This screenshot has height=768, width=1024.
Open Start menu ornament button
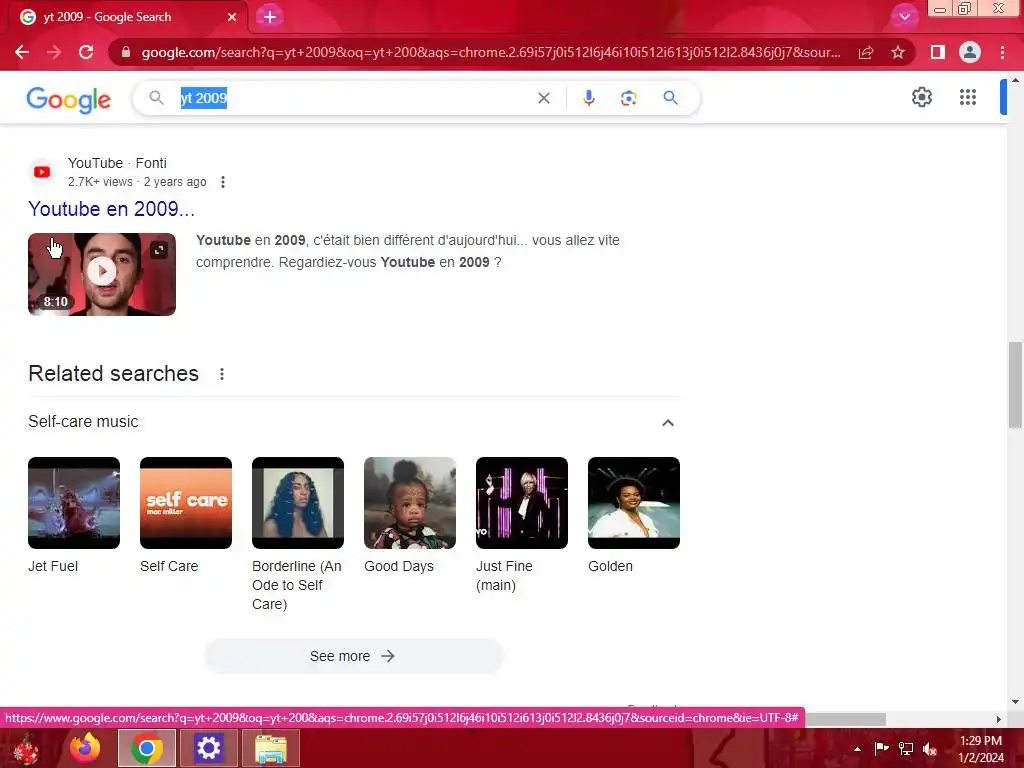pos(26,749)
